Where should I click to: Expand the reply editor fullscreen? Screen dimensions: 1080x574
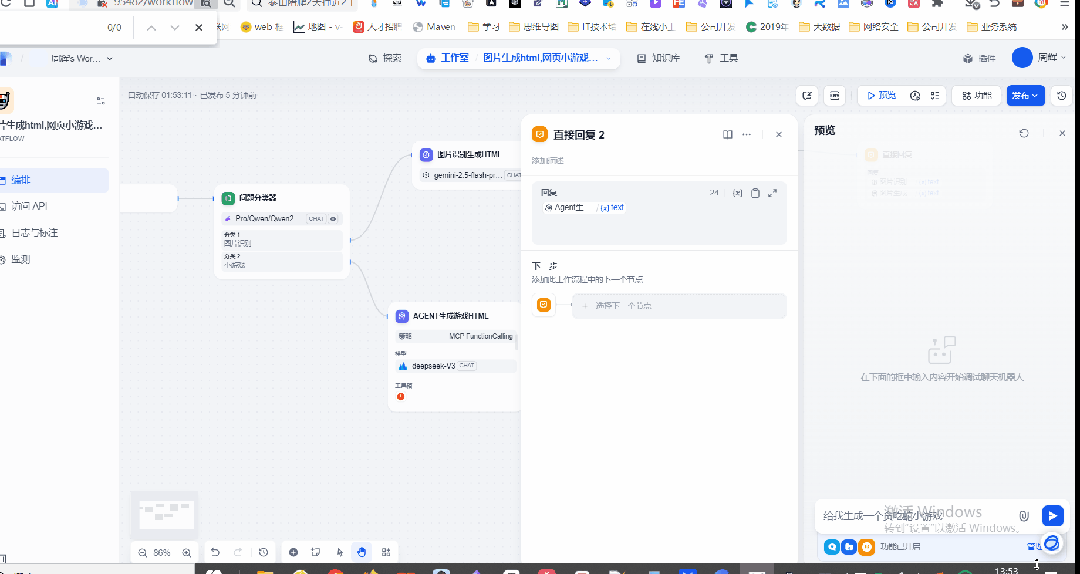773,194
